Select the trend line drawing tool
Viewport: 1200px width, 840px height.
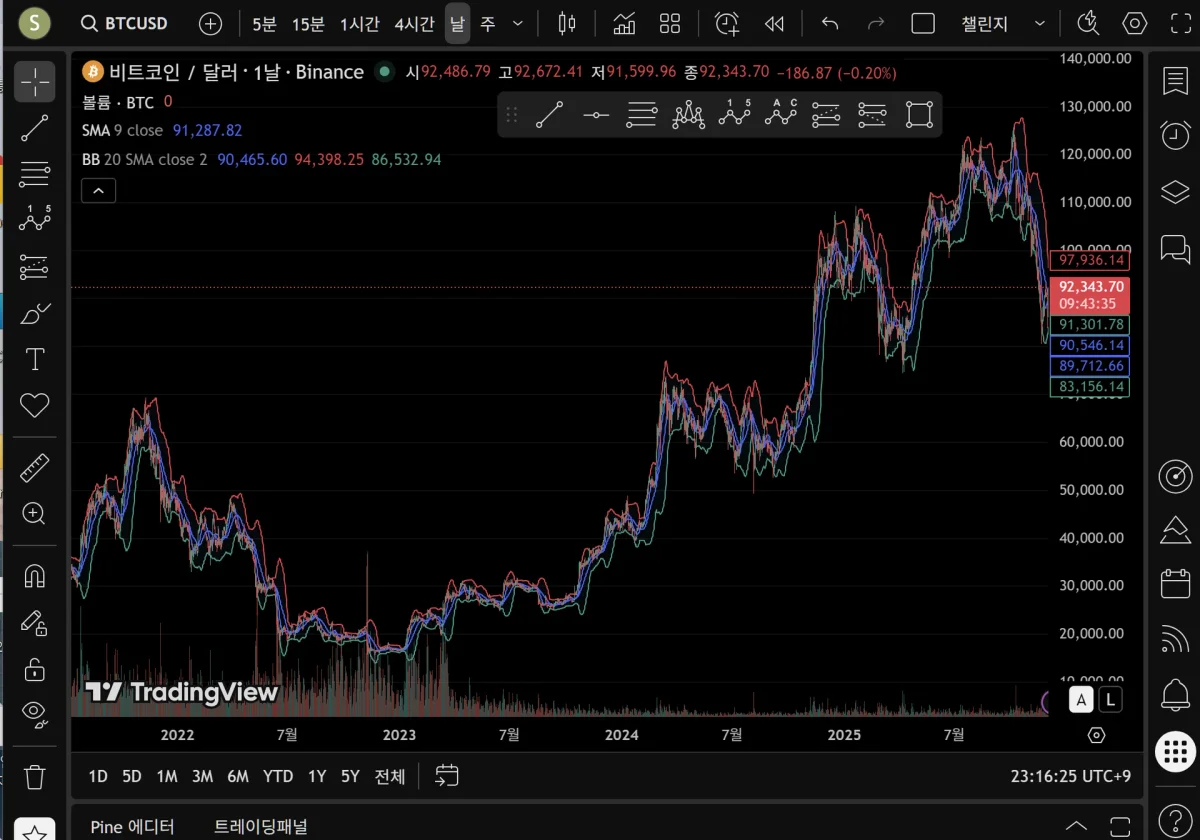pyautogui.click(x=35, y=127)
